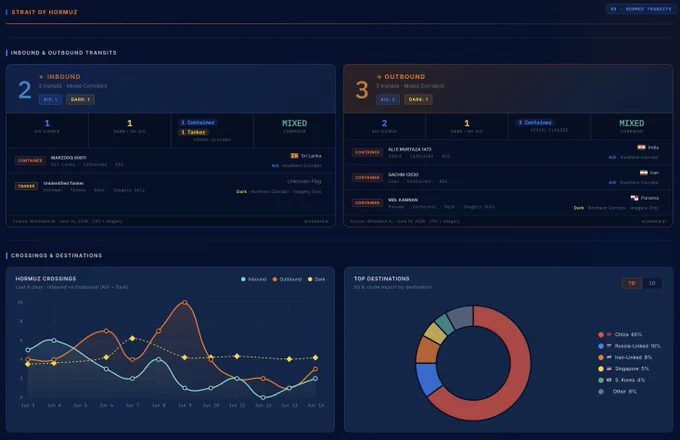The height and width of the screenshot is (440, 680).
Task: Click the Inbound AIS: 1 badge
Action: [x=50, y=99]
